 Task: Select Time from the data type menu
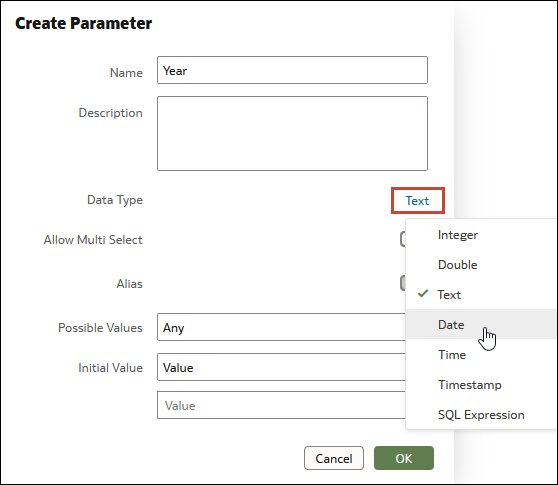click(480, 355)
